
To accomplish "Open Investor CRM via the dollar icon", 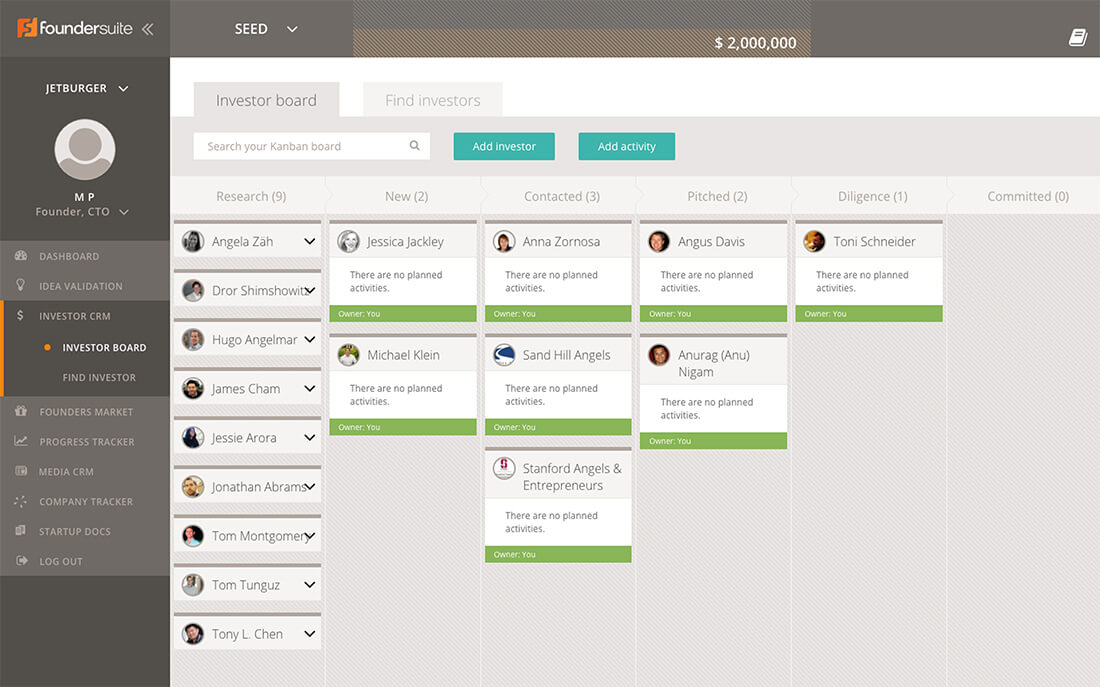I will coord(20,316).
